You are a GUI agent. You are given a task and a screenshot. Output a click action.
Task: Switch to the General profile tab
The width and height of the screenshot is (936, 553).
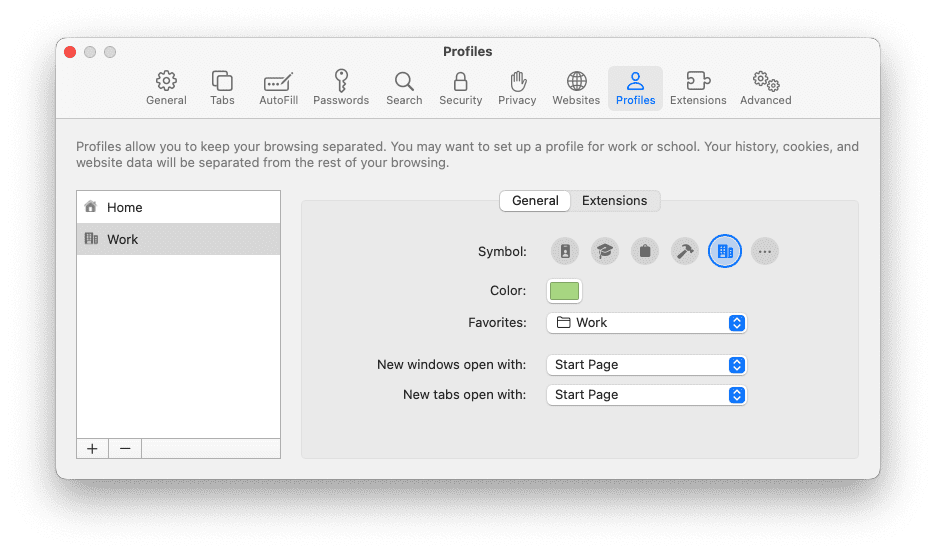(x=535, y=201)
